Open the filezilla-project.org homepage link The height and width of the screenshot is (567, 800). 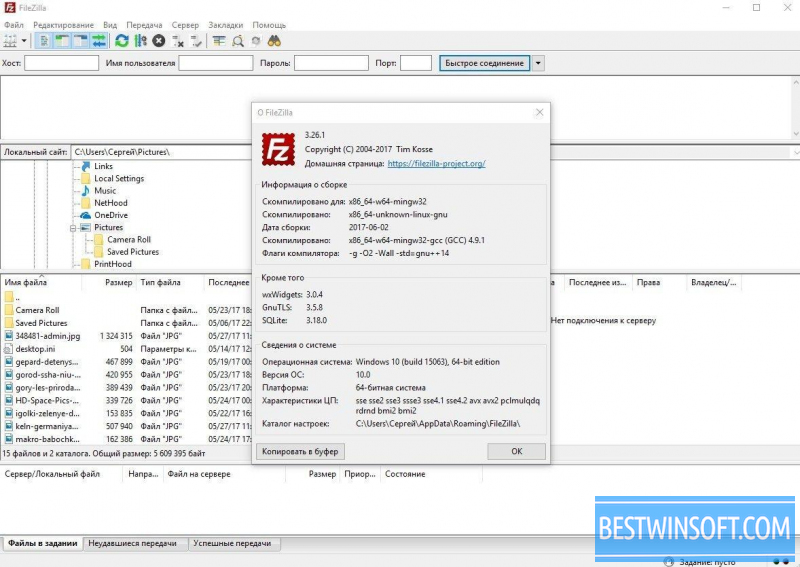point(436,163)
